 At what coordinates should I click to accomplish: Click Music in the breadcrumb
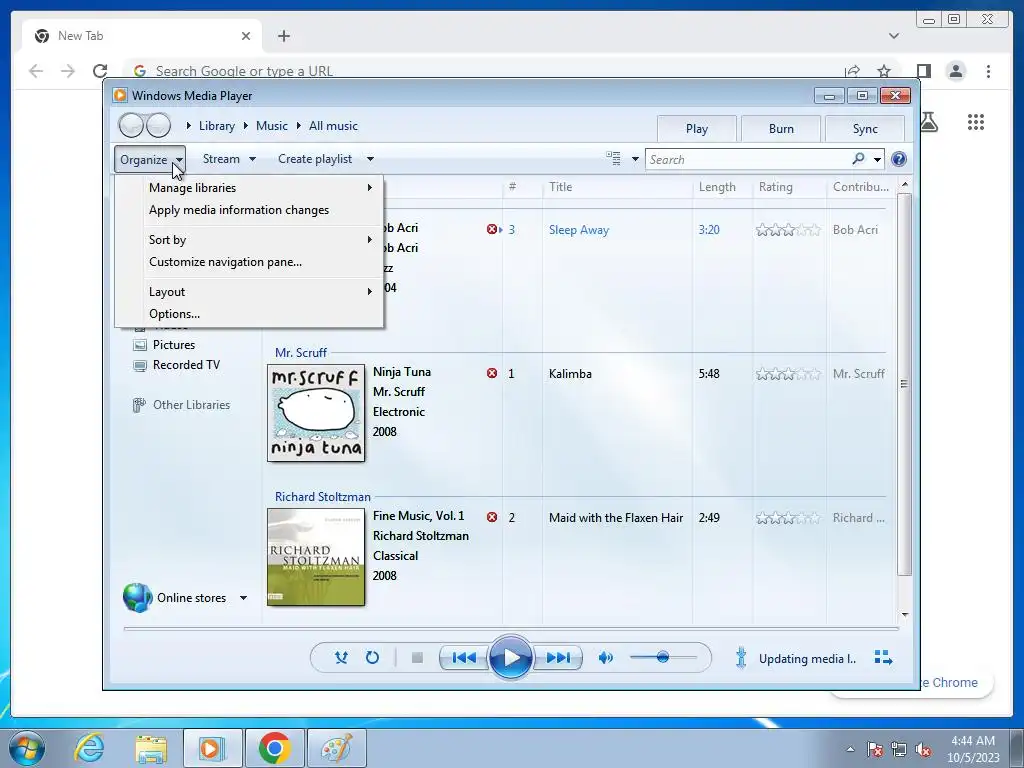click(272, 126)
